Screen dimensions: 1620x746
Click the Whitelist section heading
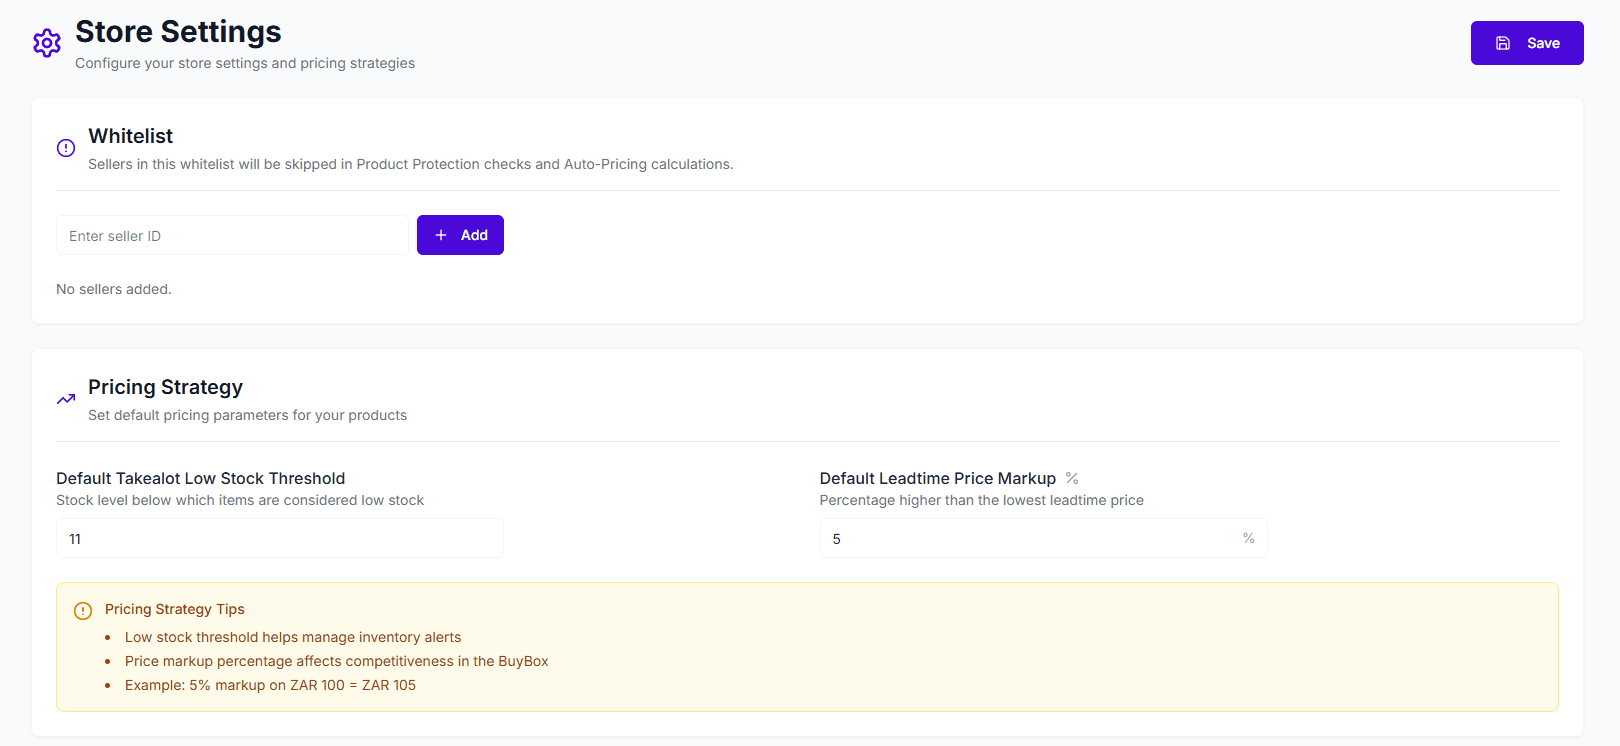tap(131, 136)
